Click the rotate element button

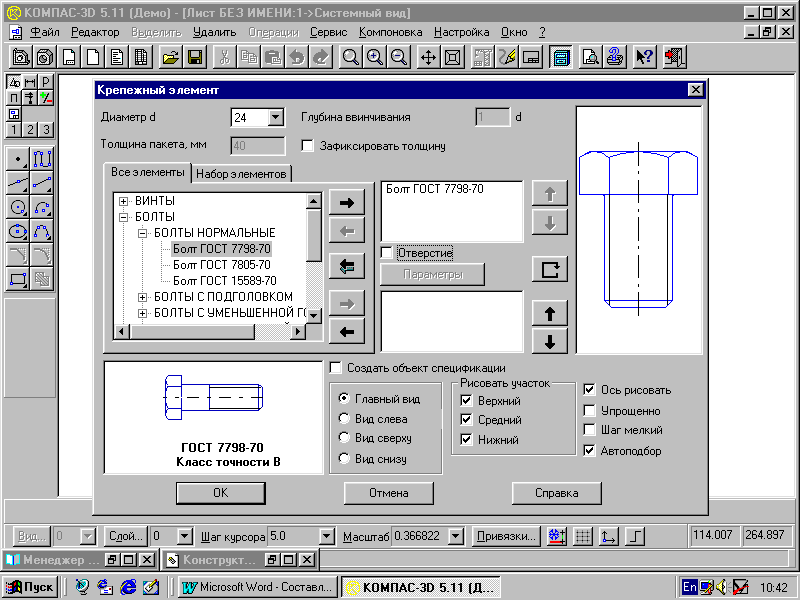[549, 269]
